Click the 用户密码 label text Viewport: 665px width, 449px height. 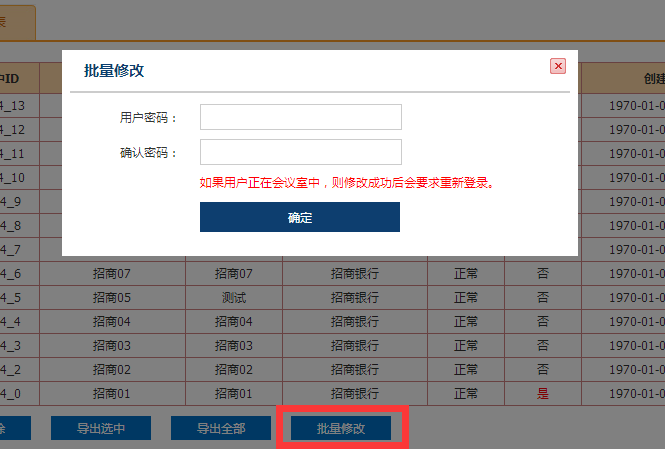[x=147, y=118]
